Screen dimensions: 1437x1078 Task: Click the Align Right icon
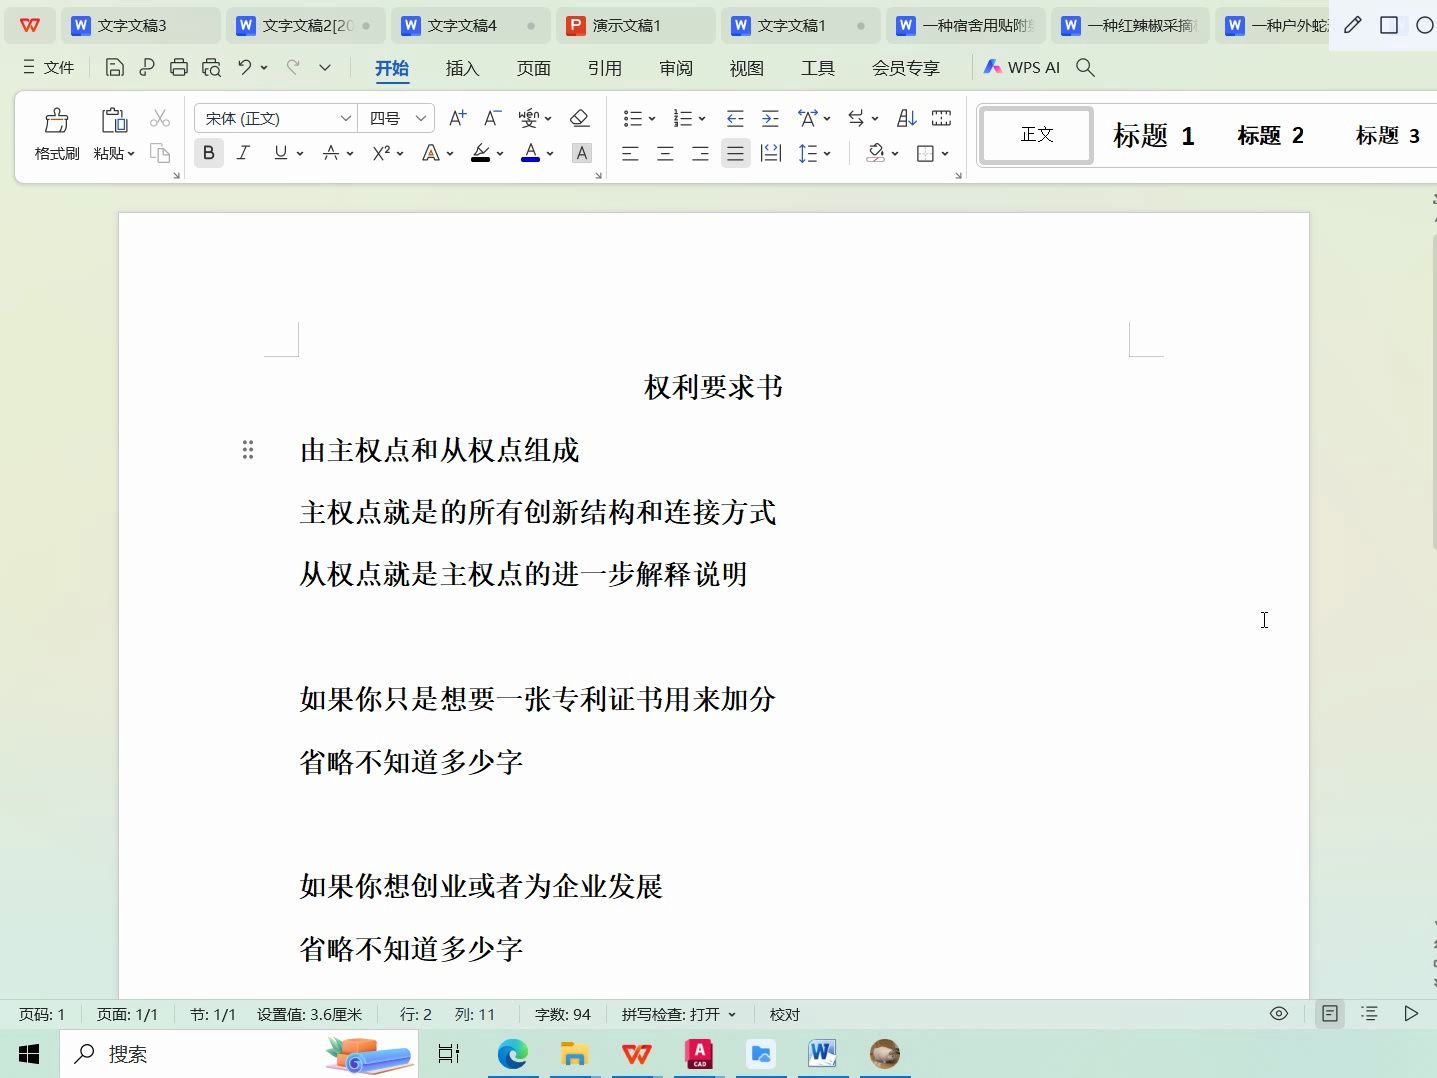coord(700,153)
